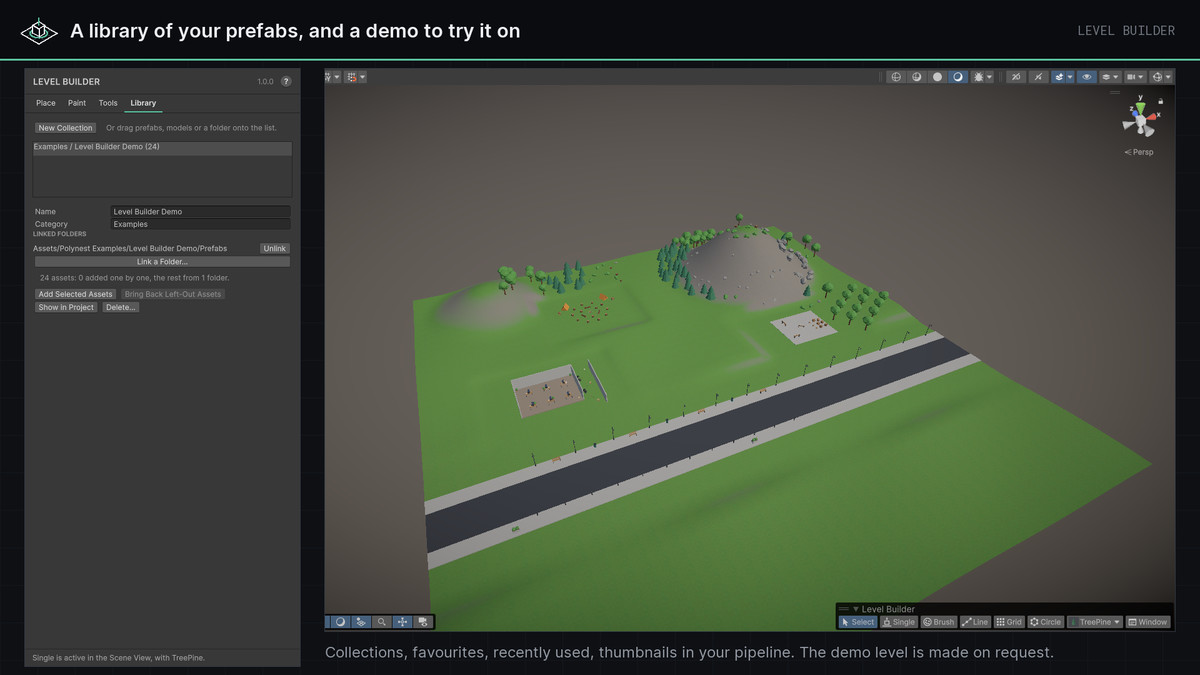This screenshot has width=1200, height=675.
Task: Click the bottom toolbar magnifier search icon
Action: click(x=382, y=622)
